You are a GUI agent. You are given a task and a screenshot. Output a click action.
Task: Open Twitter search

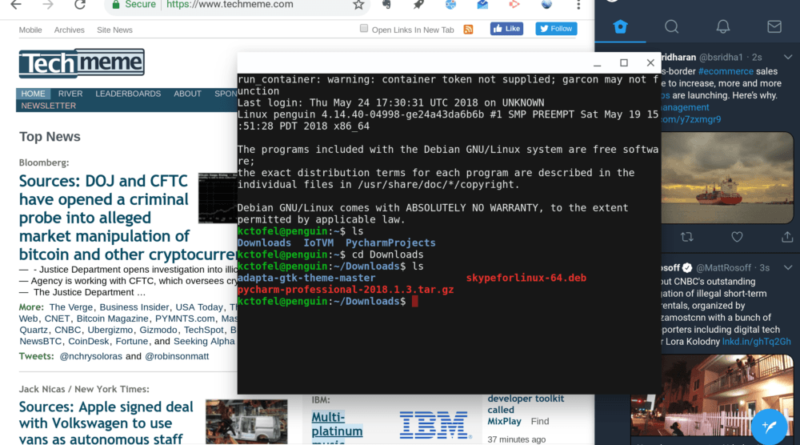pyautogui.click(x=671, y=27)
